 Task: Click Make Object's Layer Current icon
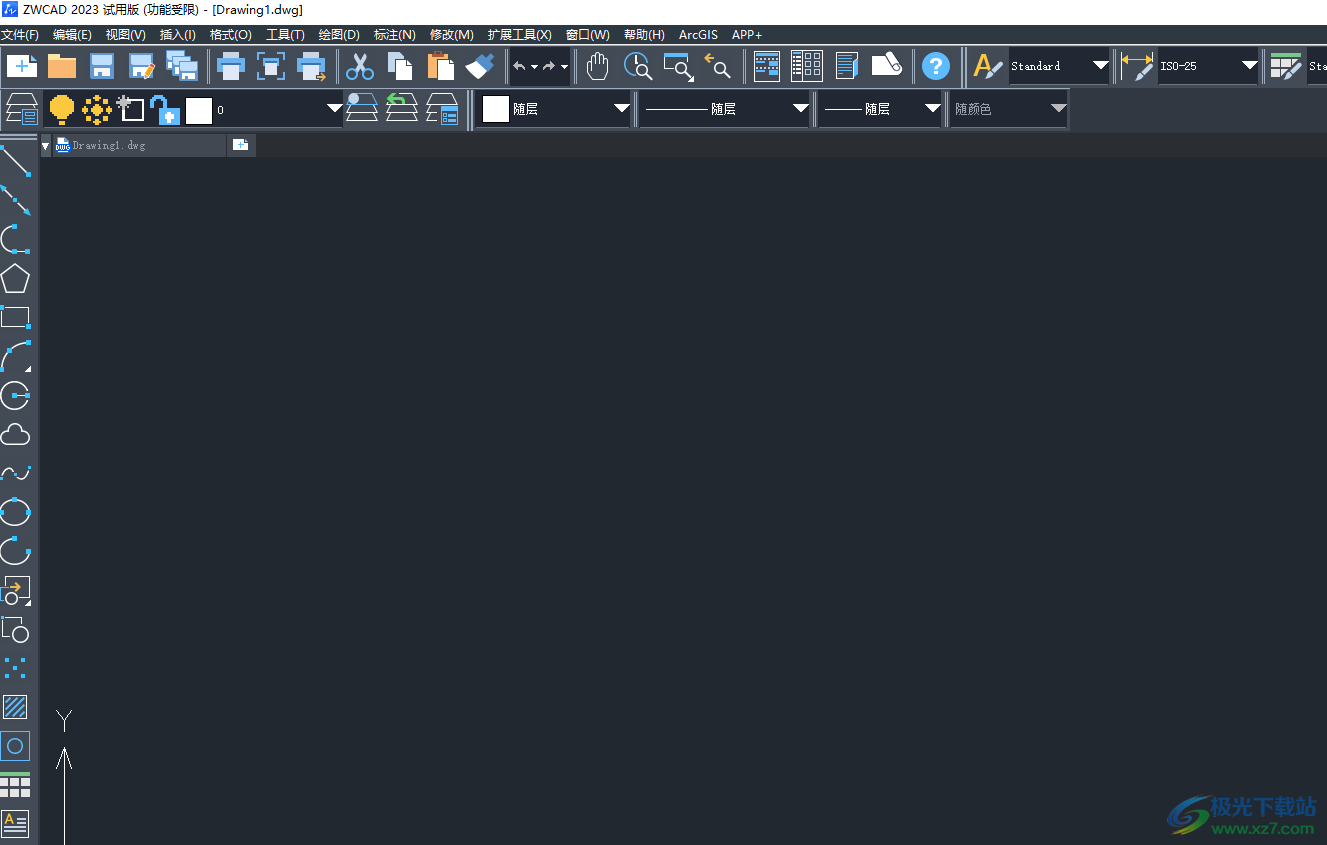coord(362,108)
